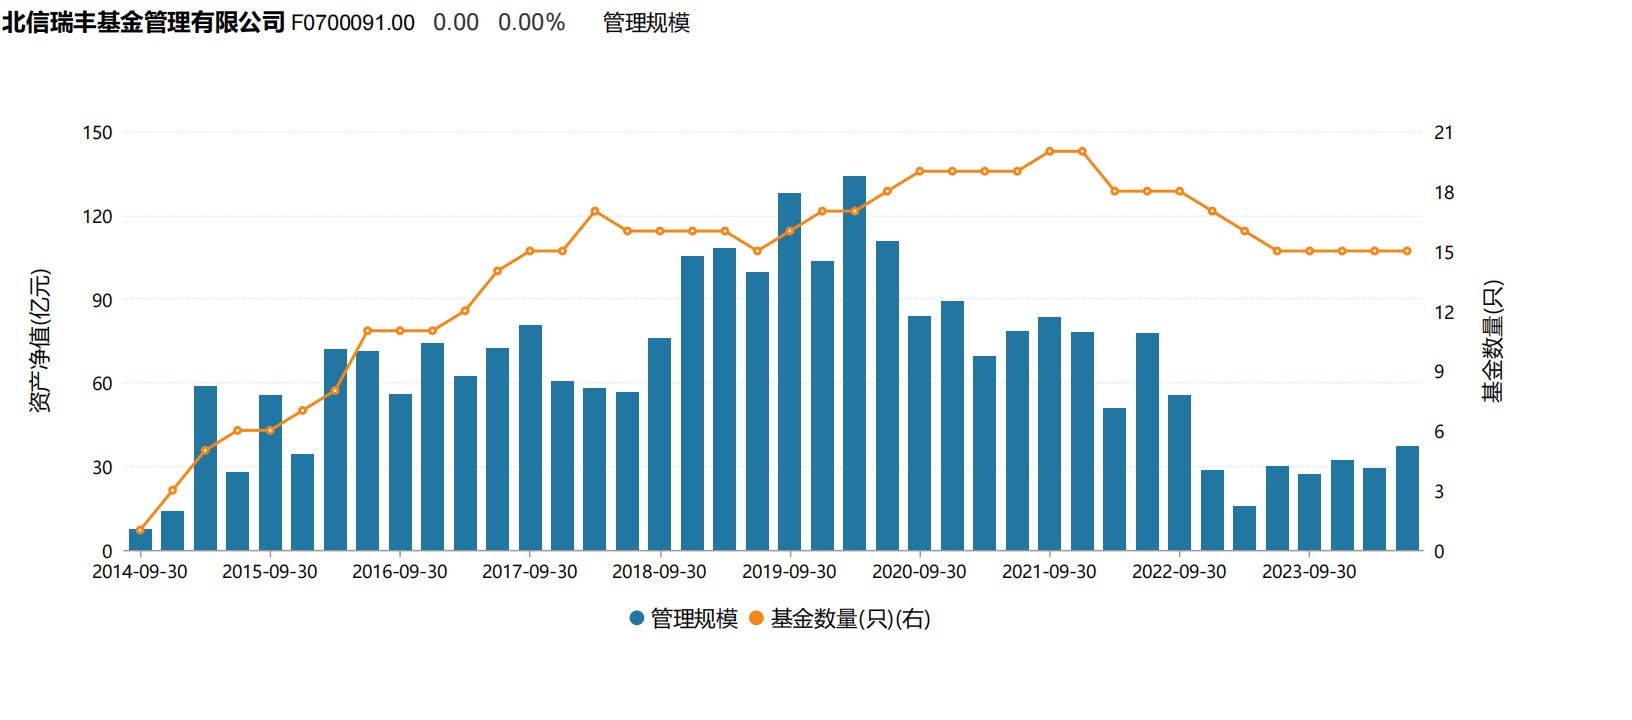The height and width of the screenshot is (720, 1632).
Task: Click the 2019-09-30 date label
Action: 789,572
